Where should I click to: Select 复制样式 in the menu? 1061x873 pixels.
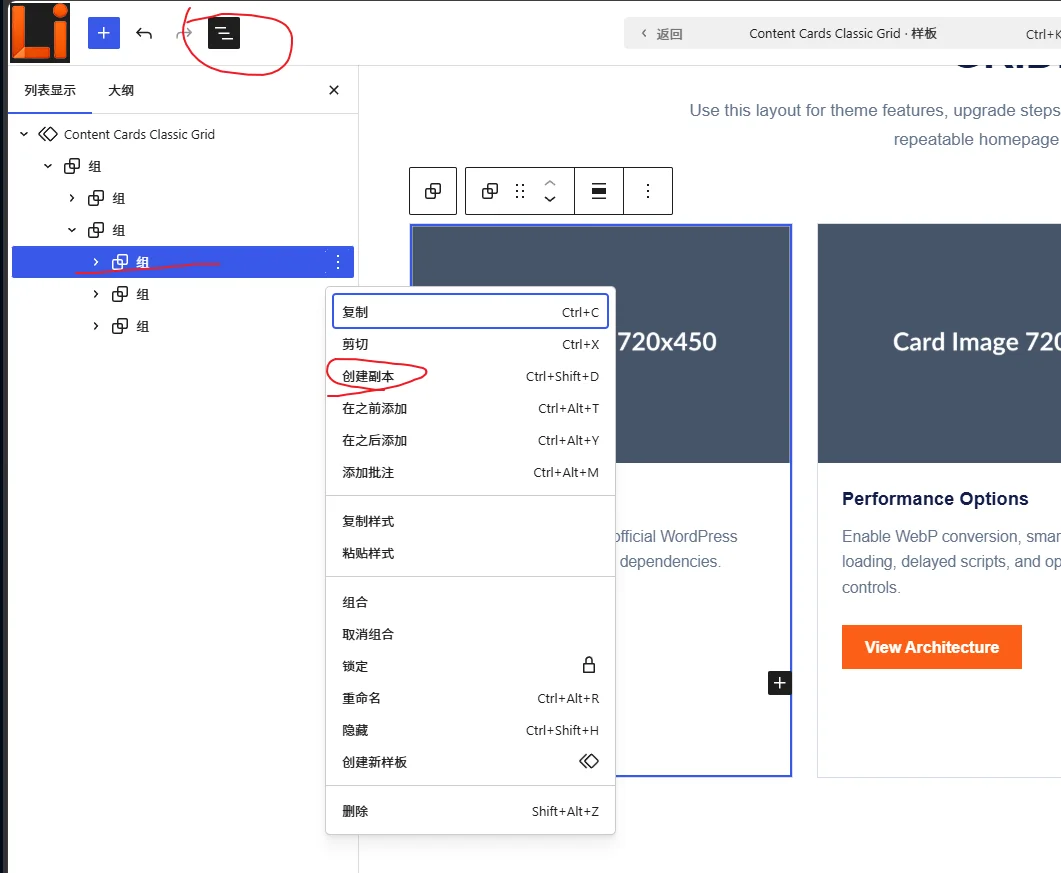(x=470, y=521)
